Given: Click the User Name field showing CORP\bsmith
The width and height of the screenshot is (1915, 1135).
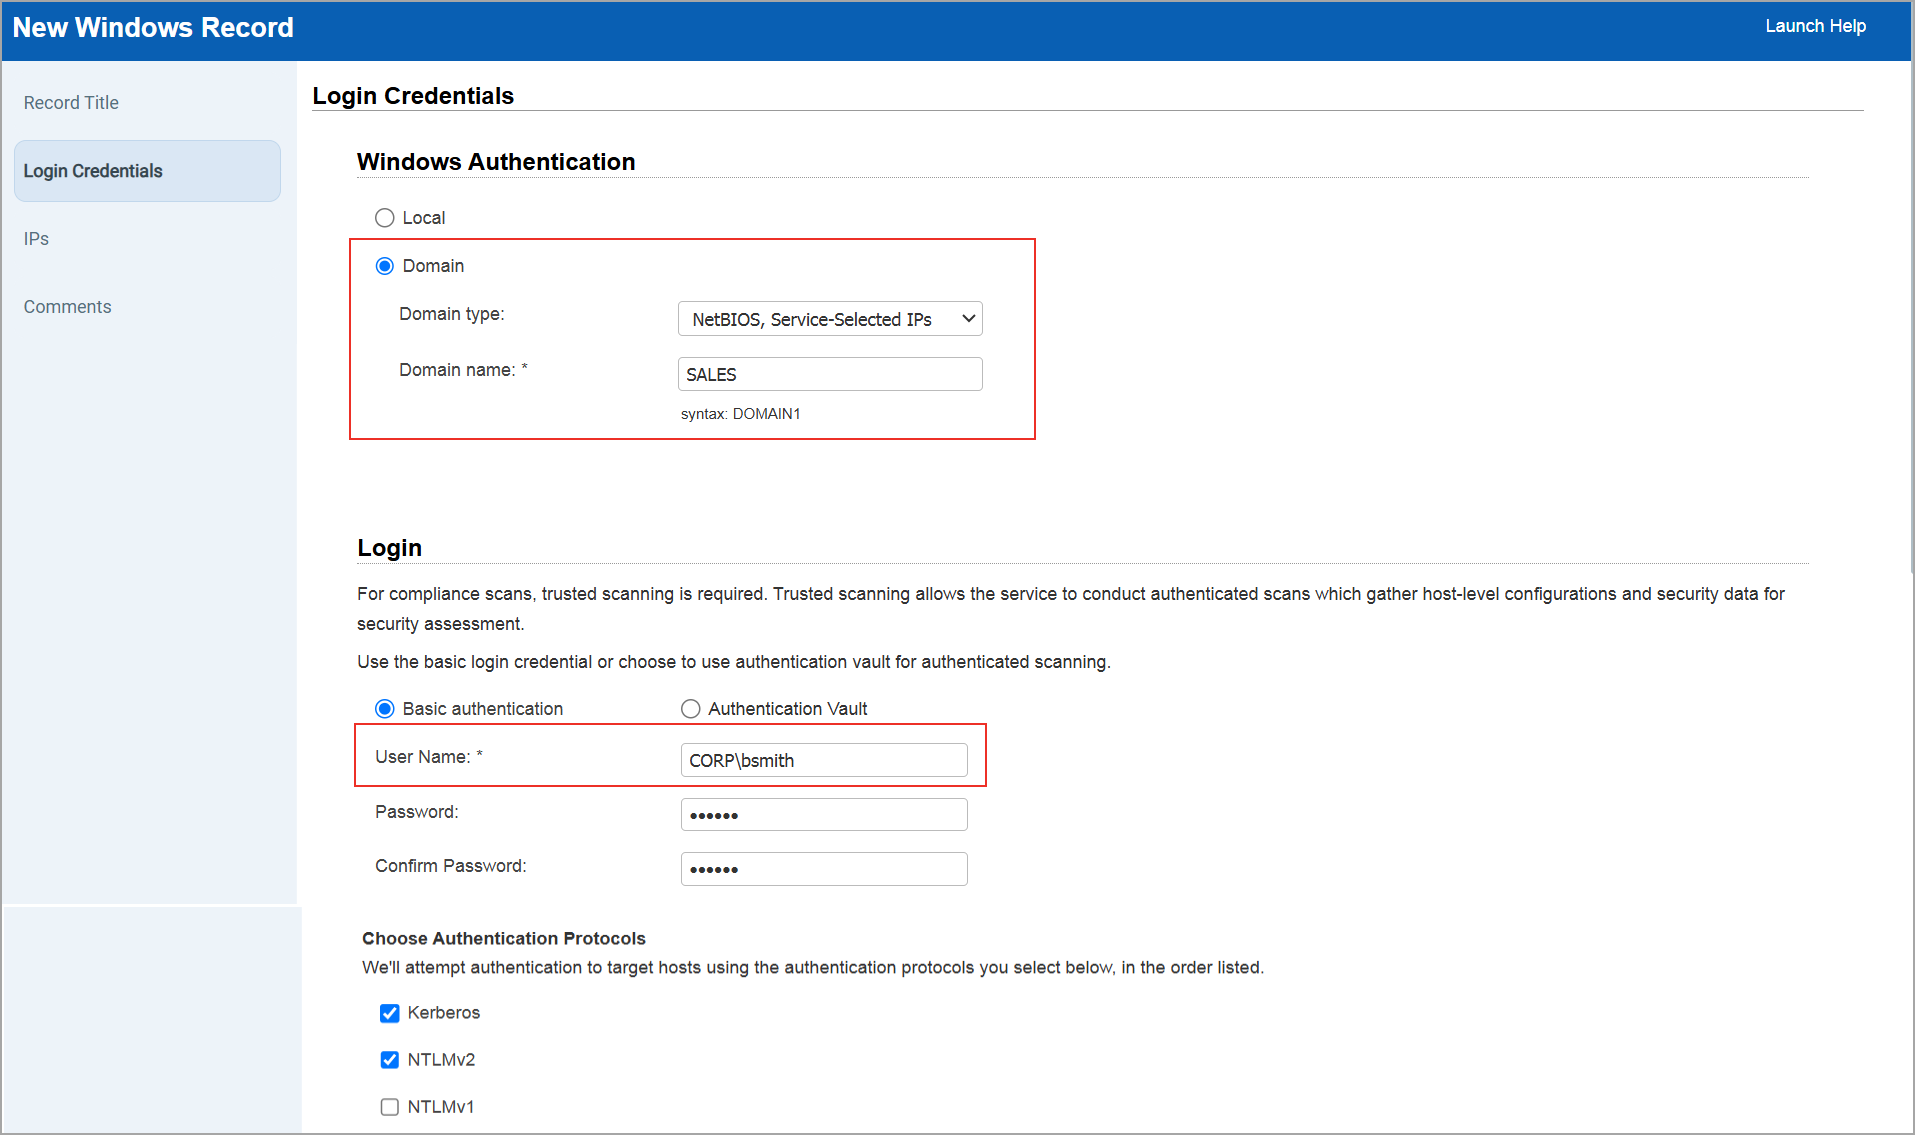Looking at the screenshot, I should coord(823,760).
